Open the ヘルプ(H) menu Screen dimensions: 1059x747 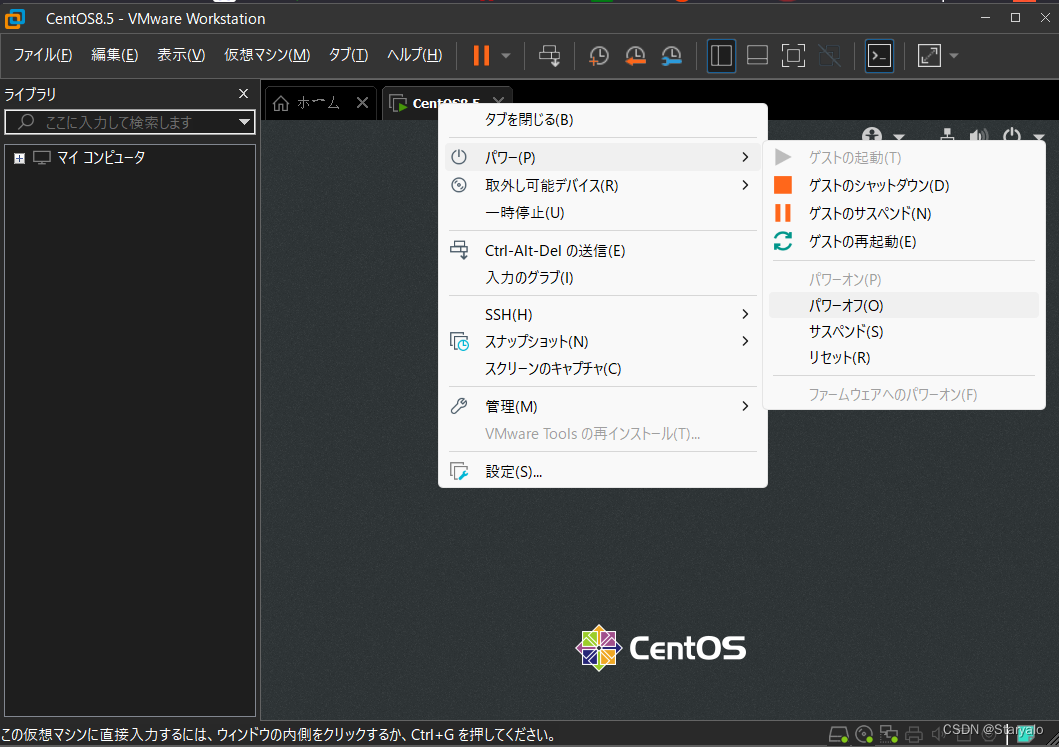[415, 55]
